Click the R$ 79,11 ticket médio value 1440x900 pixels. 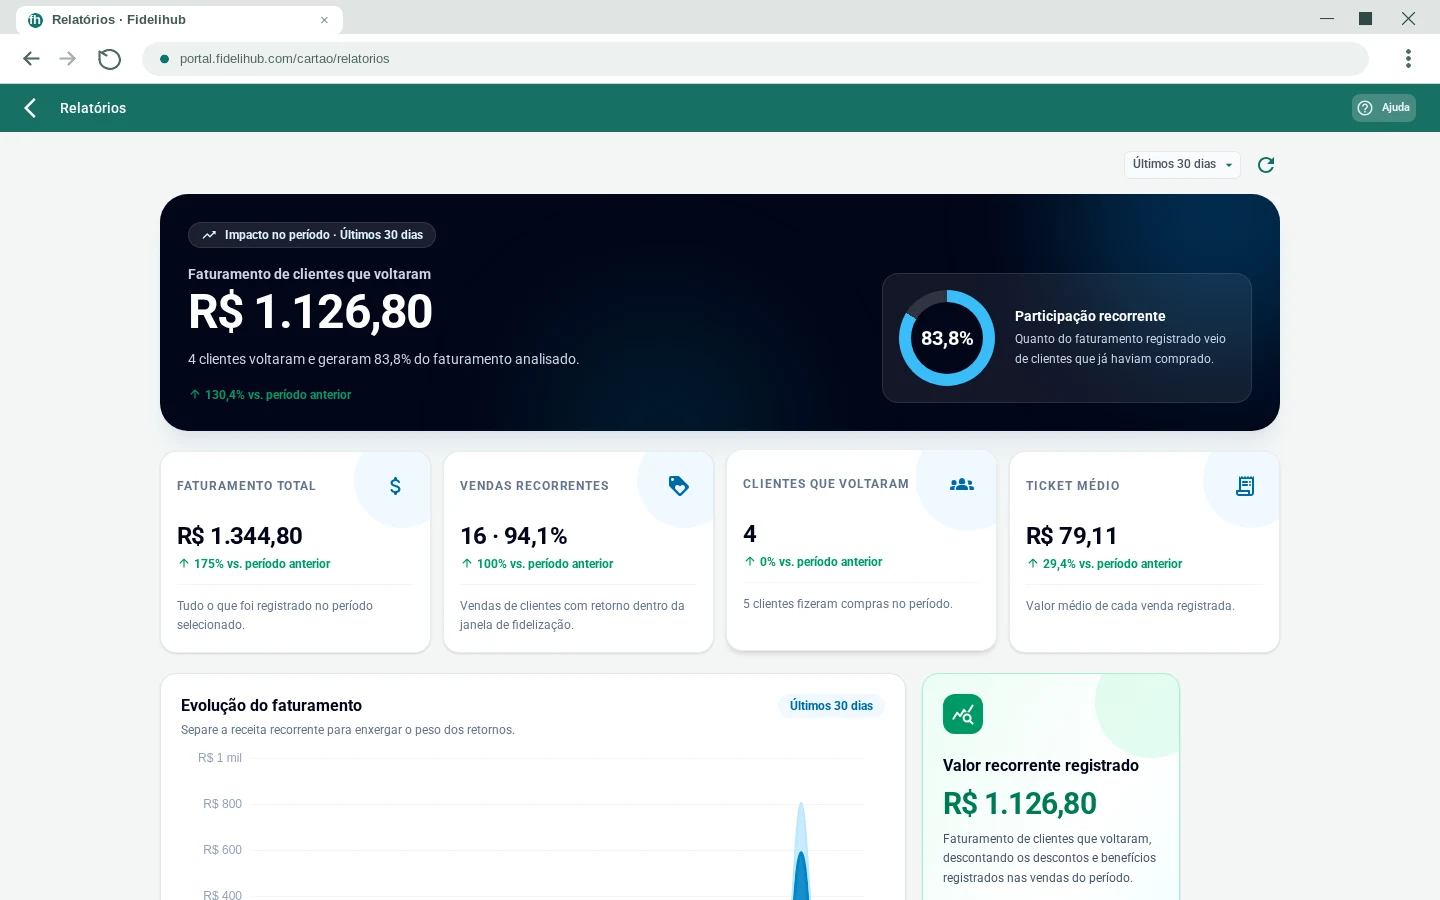(x=1072, y=536)
